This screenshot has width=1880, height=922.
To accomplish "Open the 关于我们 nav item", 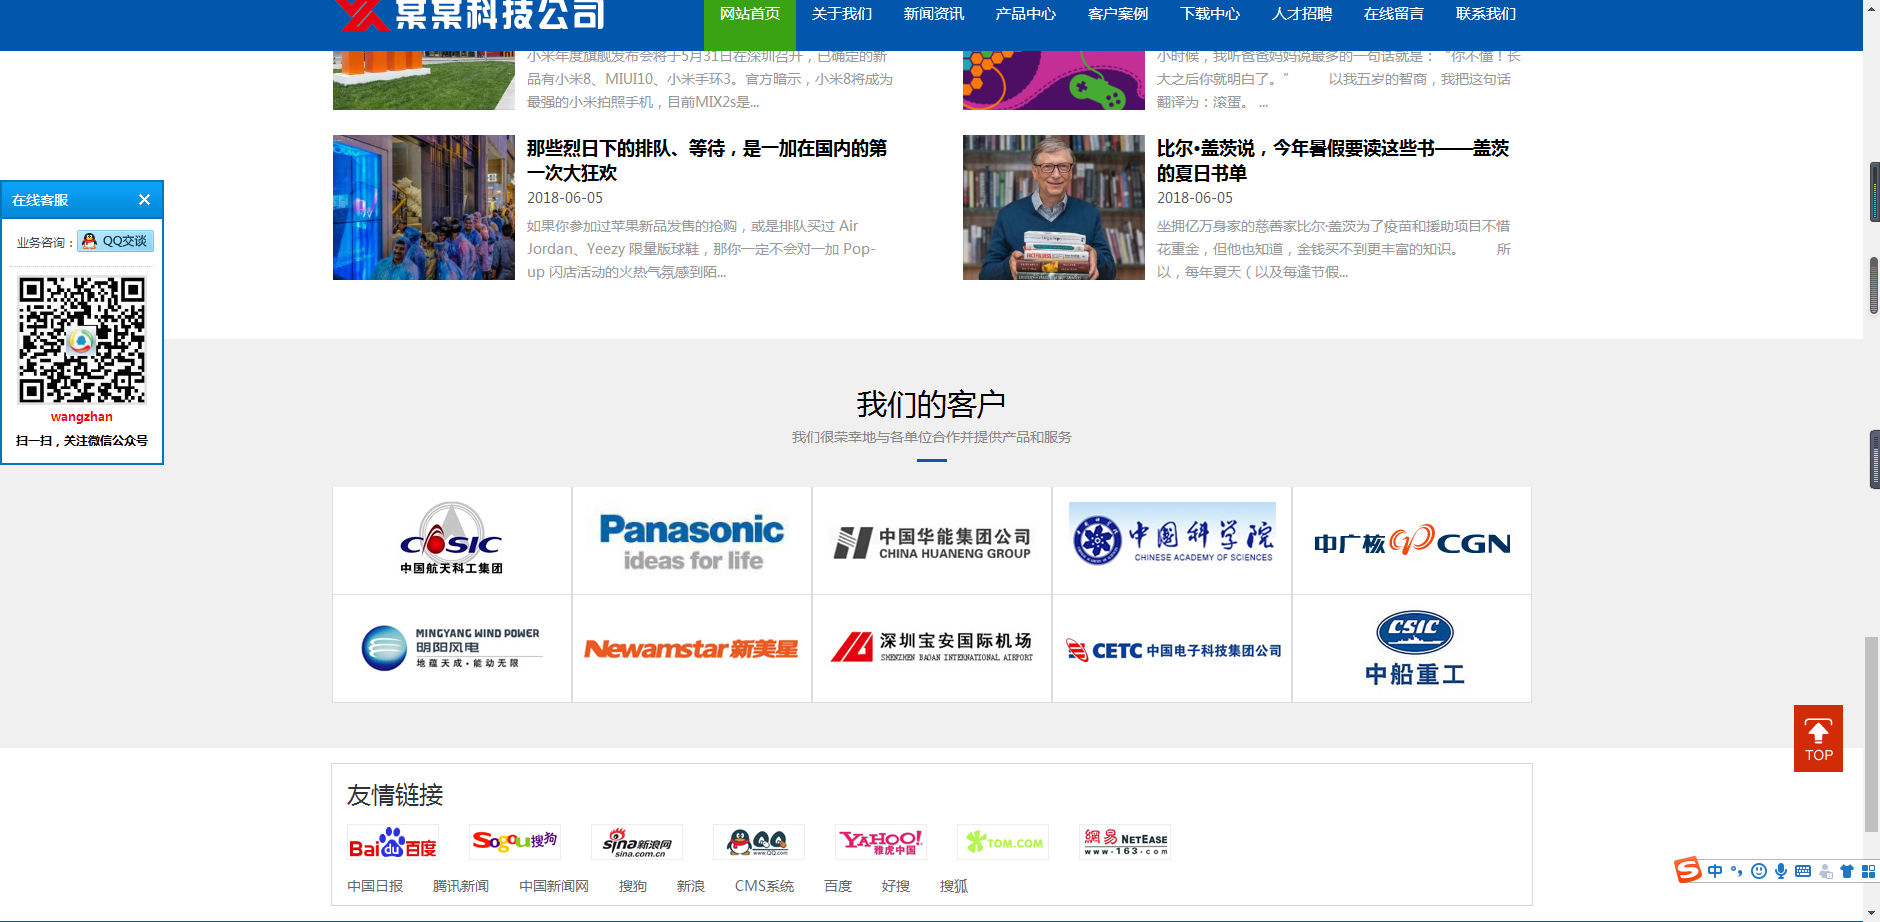I will click(x=842, y=14).
